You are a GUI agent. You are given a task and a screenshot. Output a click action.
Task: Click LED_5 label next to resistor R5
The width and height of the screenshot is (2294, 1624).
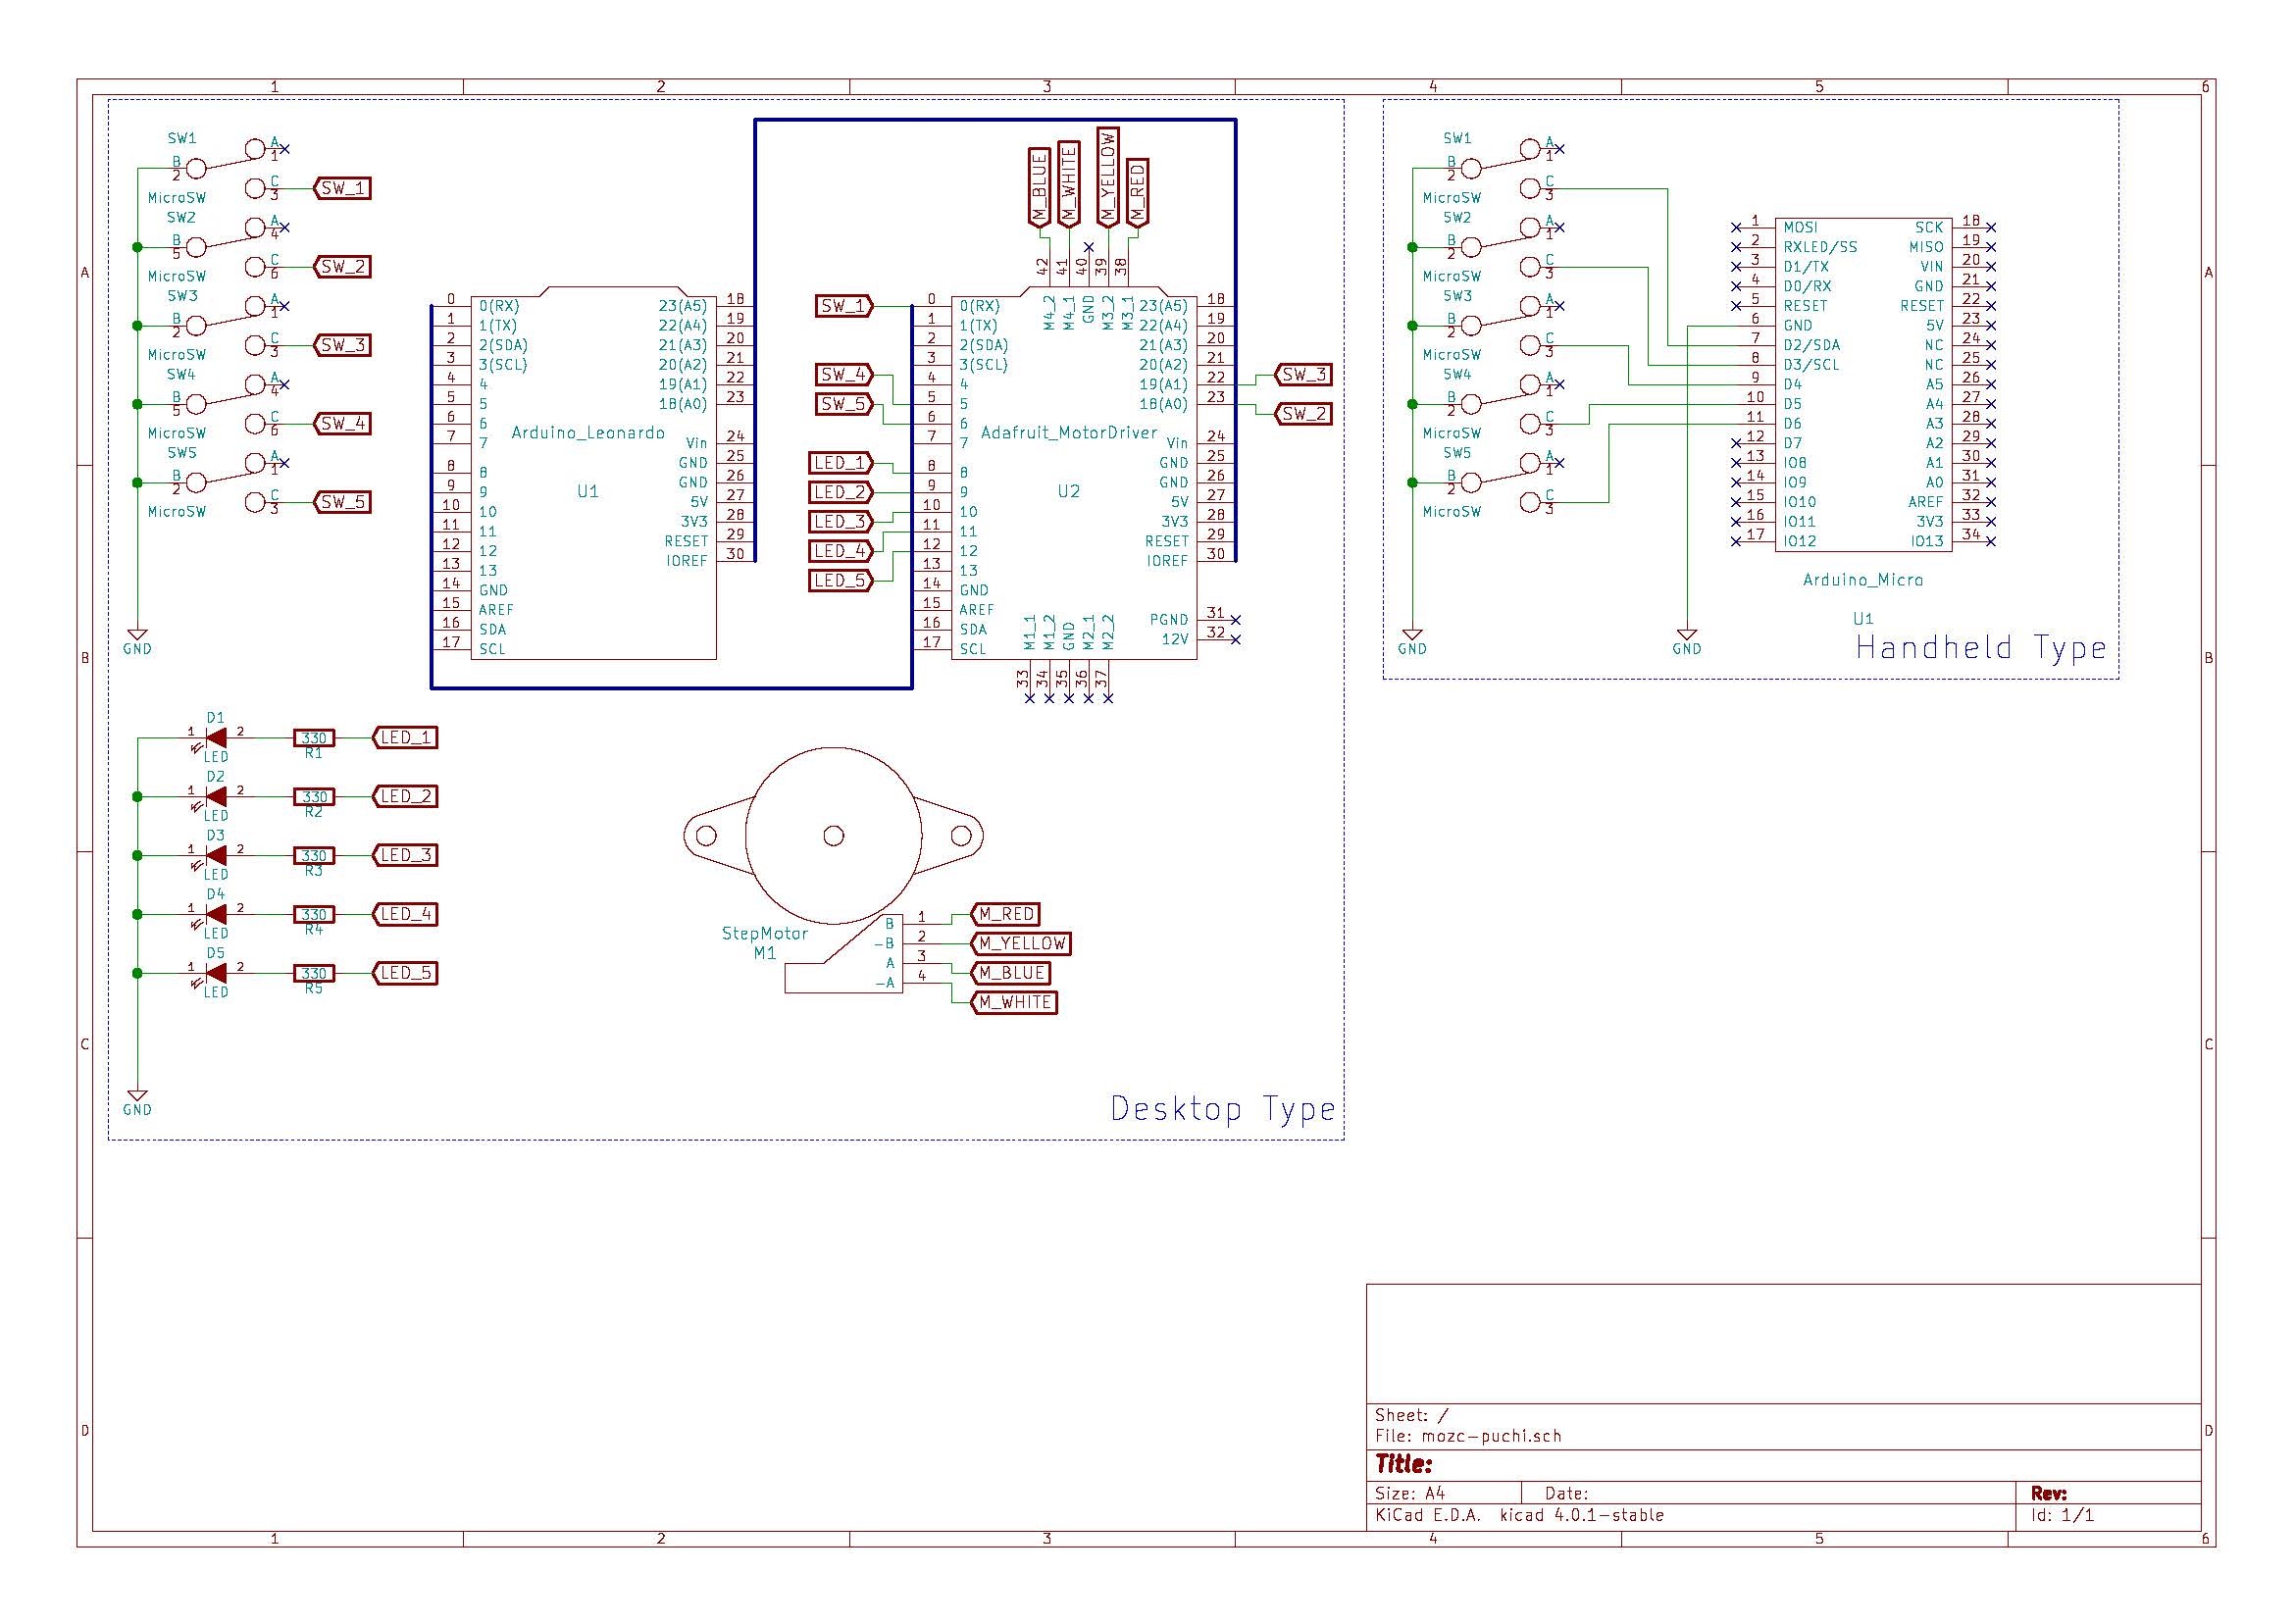[405, 973]
